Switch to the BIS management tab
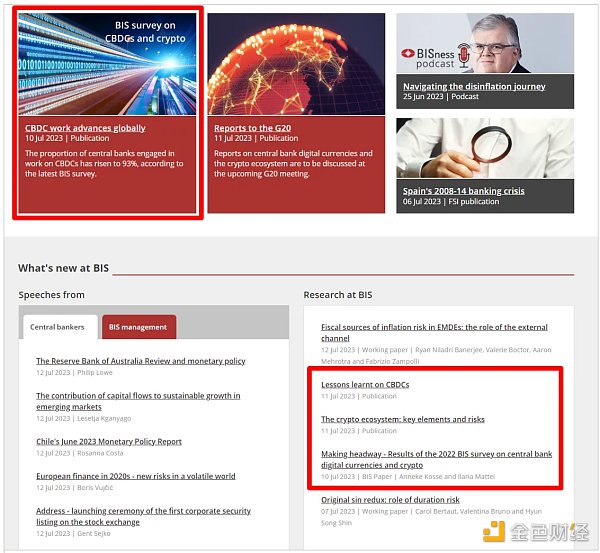Screen dimensions: 600x553 139,327
